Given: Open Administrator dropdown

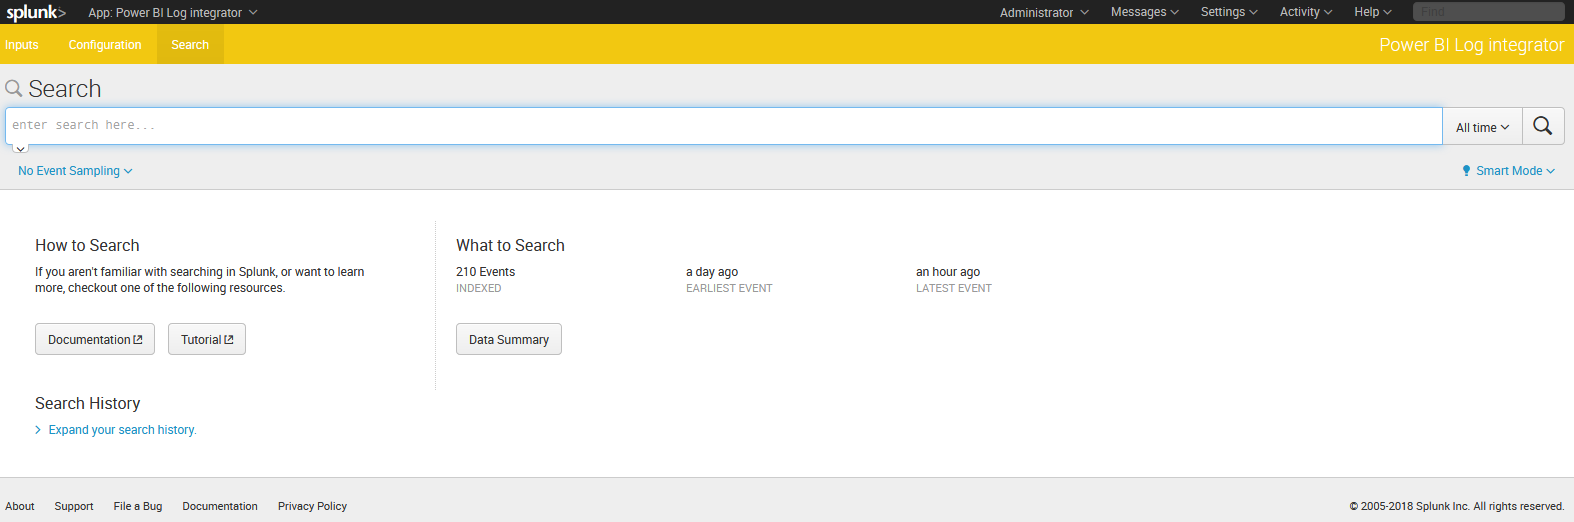Looking at the screenshot, I should (1044, 12).
